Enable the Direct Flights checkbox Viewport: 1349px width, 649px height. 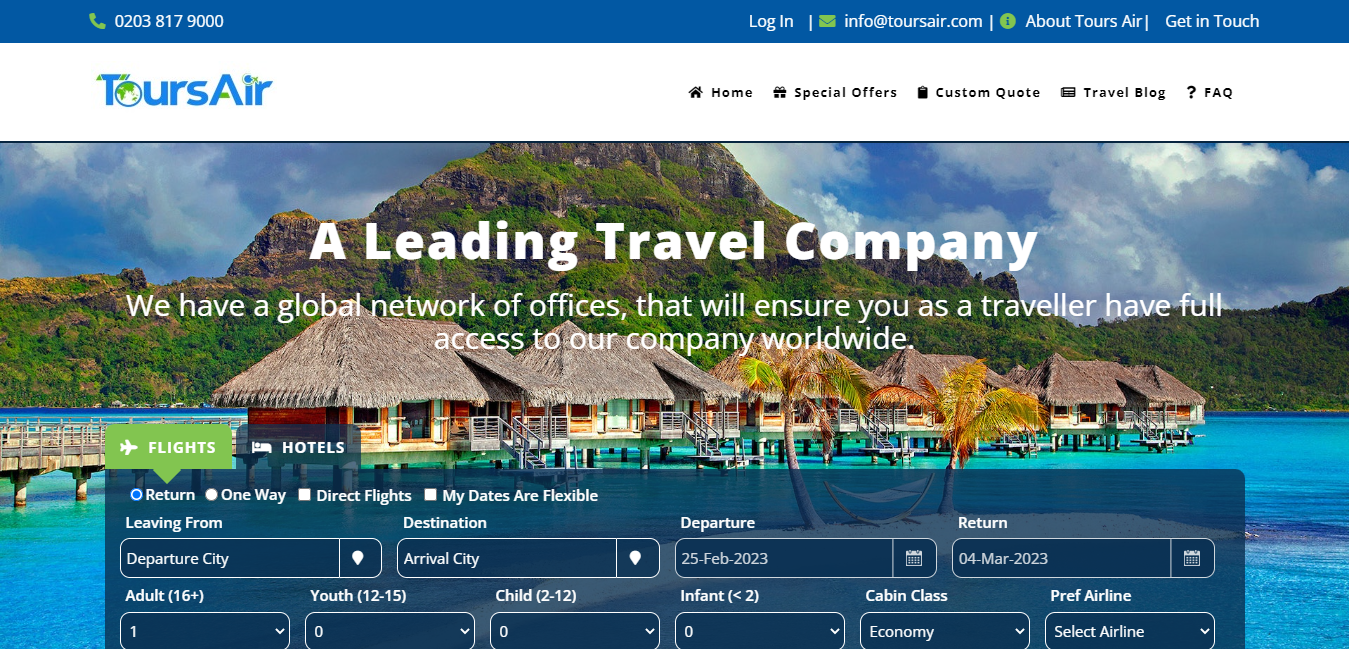click(304, 495)
